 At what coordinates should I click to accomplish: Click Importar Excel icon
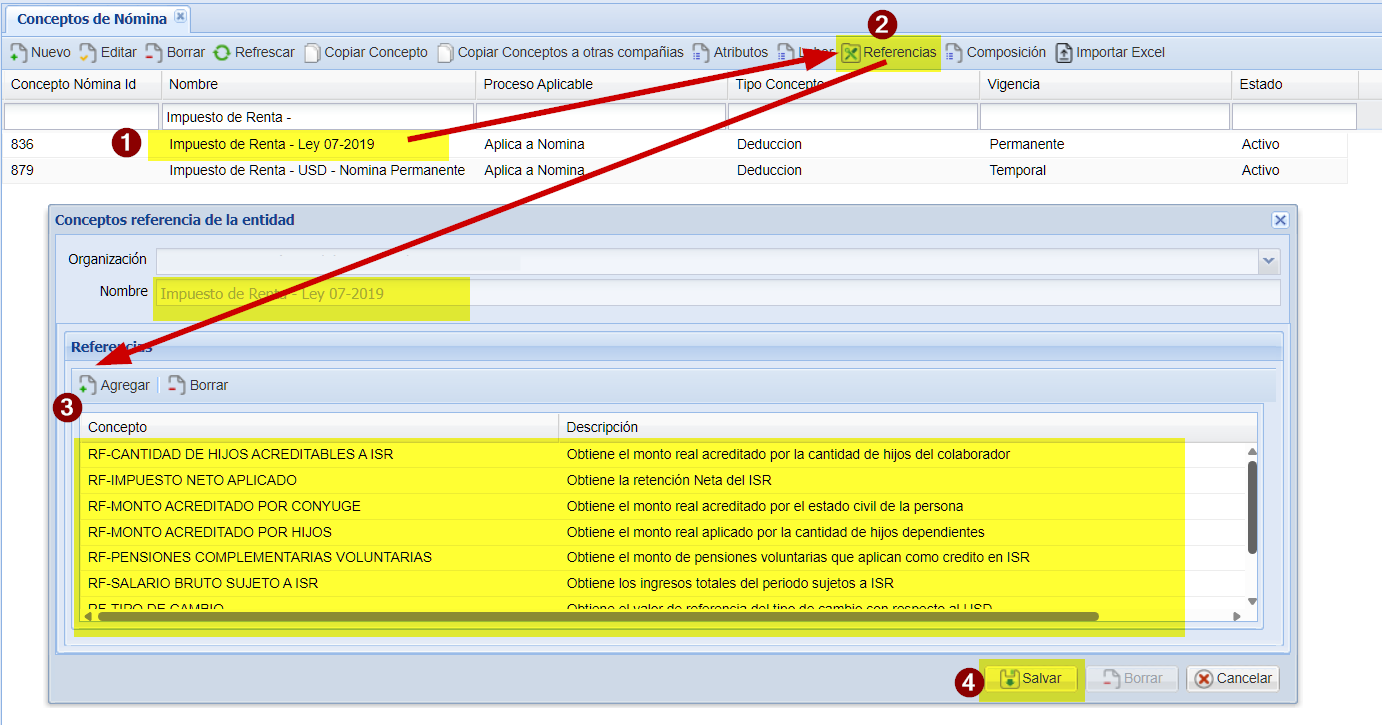1064,53
